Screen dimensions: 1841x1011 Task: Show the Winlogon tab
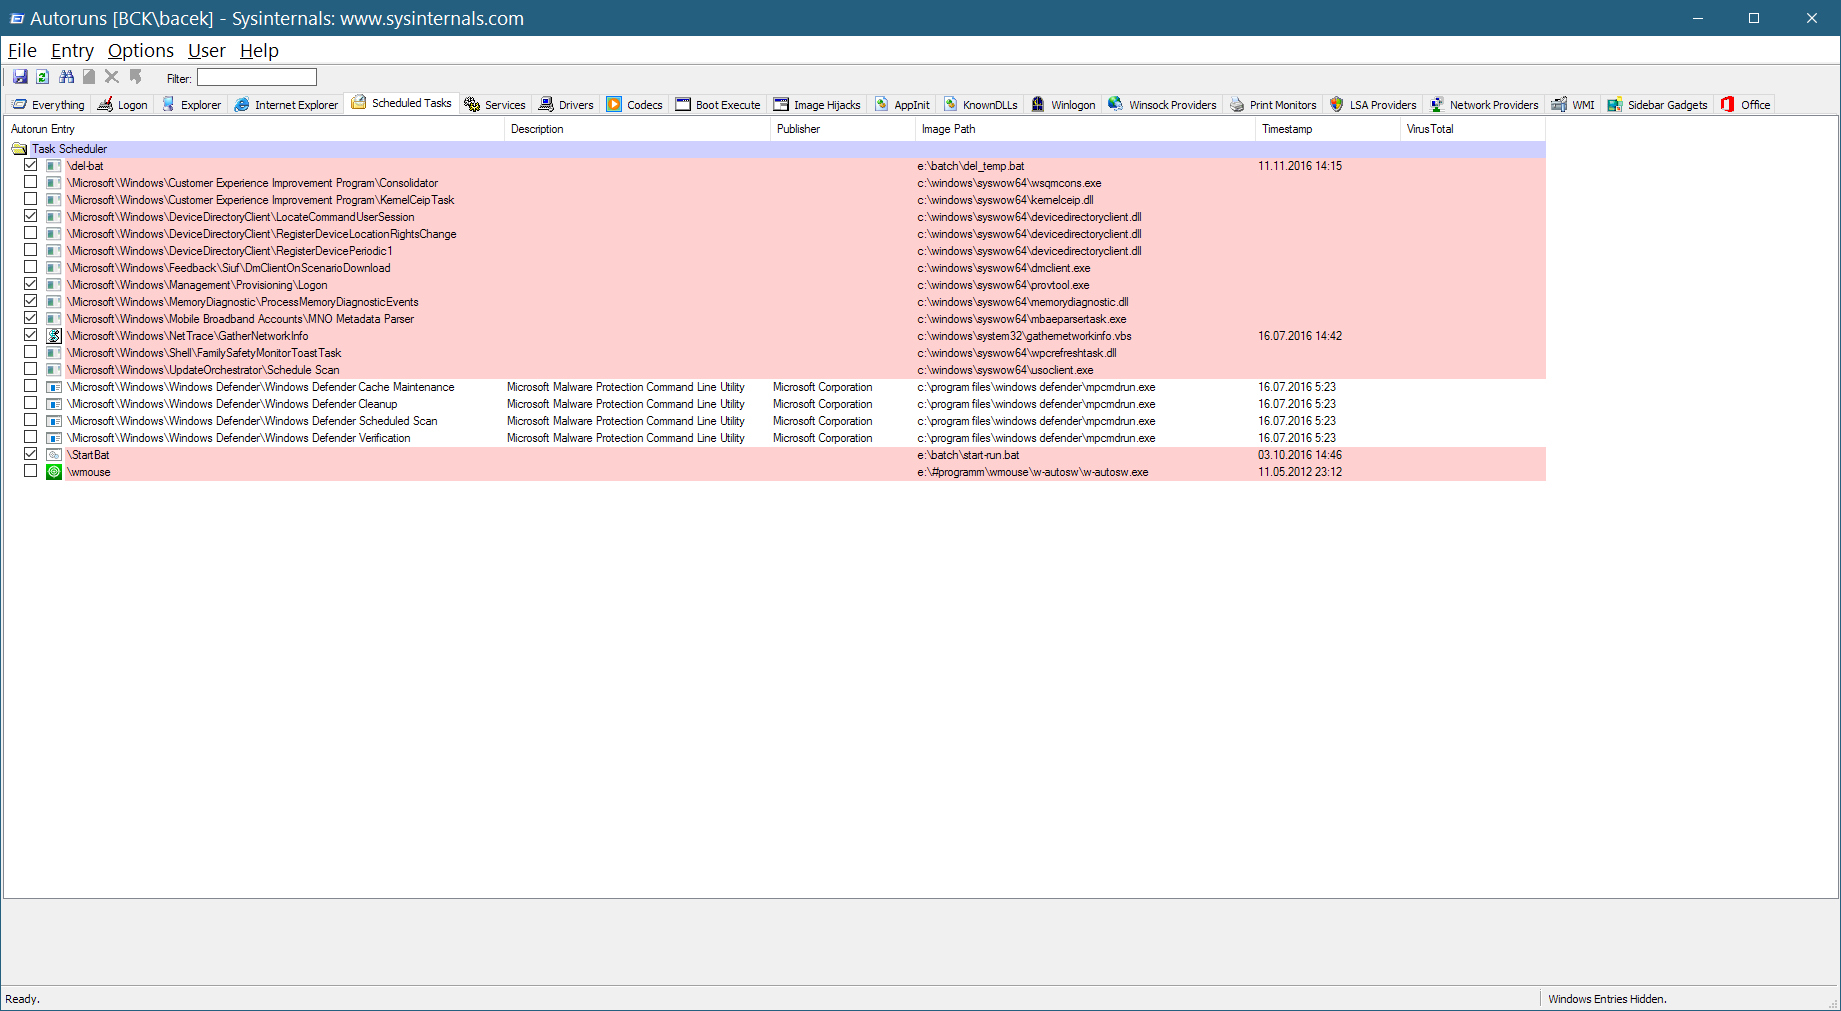[1063, 105]
